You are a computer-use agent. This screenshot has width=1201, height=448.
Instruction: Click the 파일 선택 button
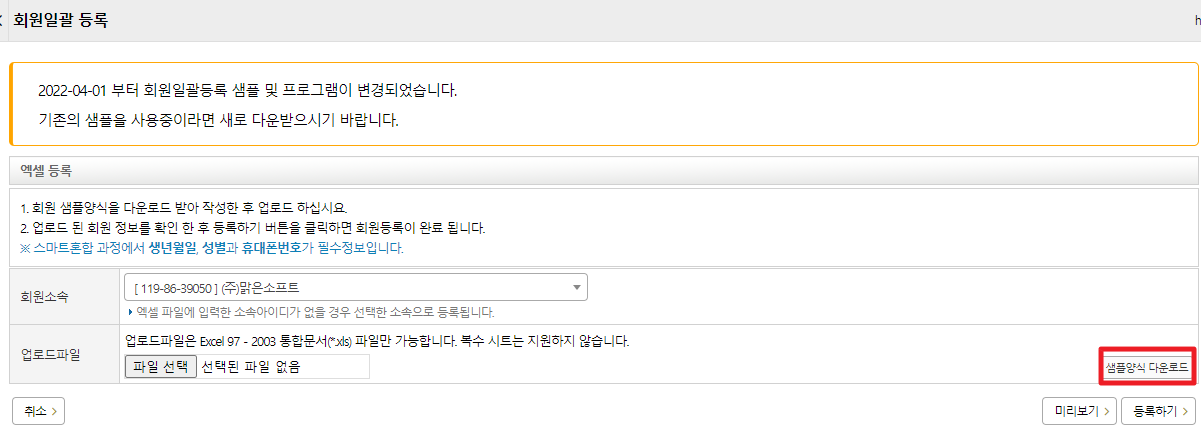(160, 367)
